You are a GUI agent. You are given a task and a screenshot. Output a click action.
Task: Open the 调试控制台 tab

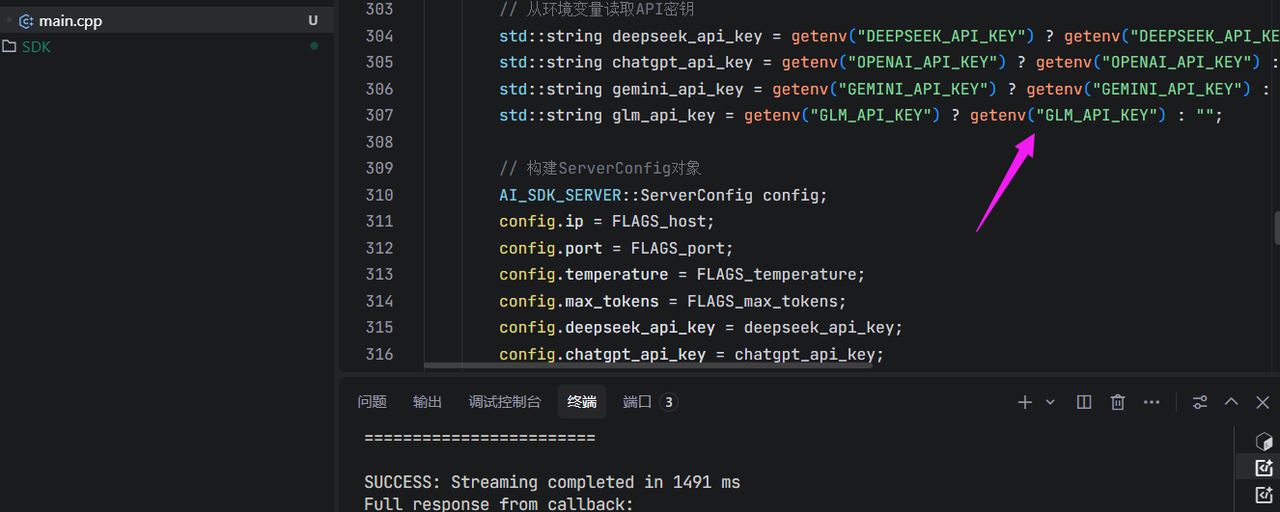(x=505, y=402)
